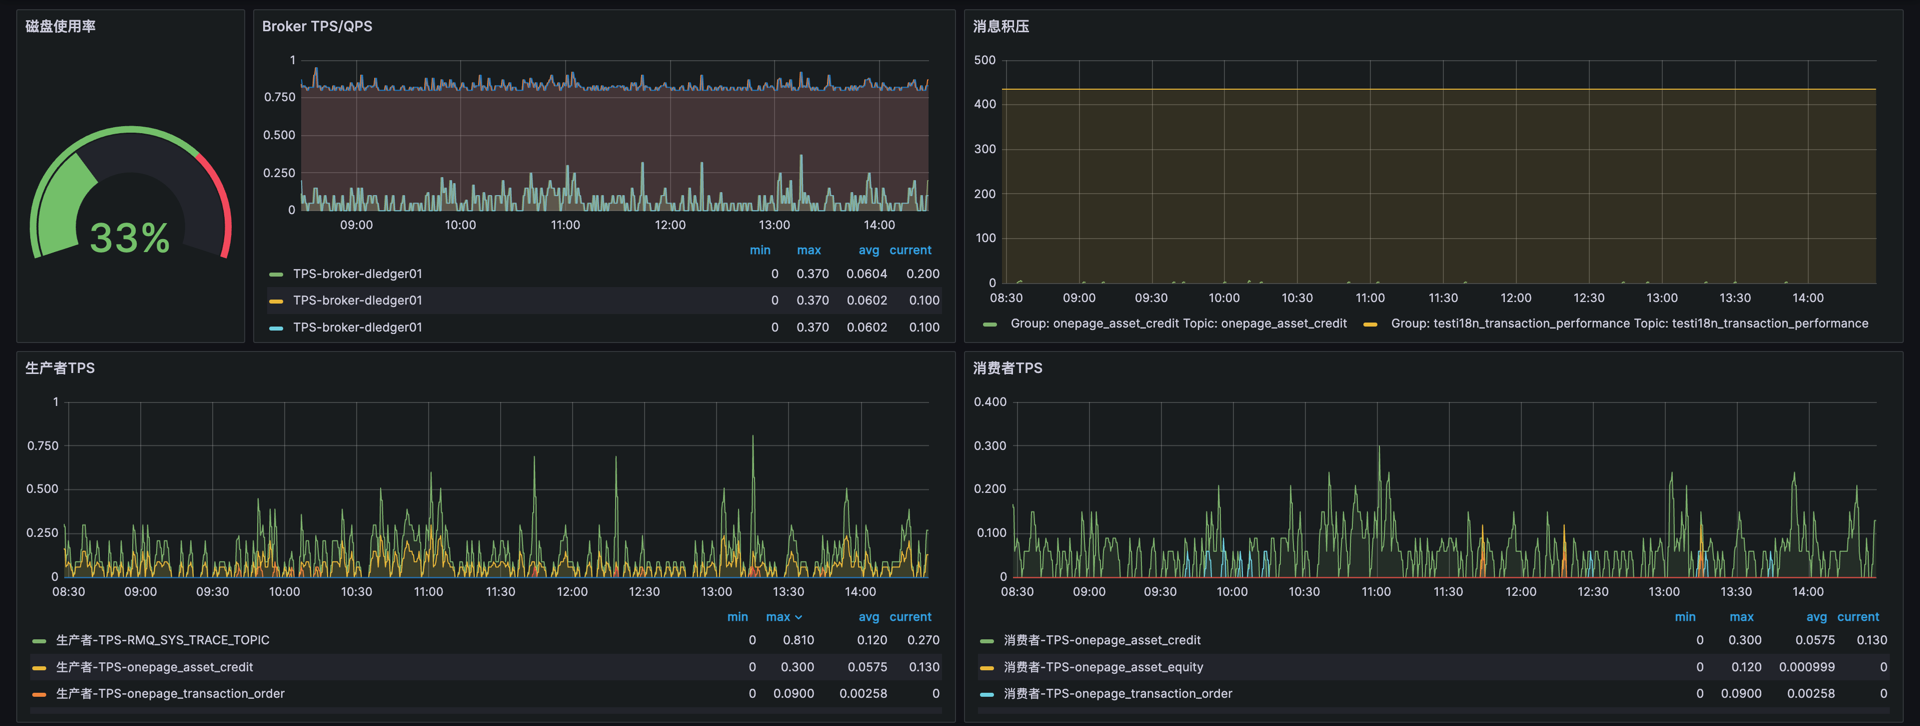Toggle 生产者-TPS-RMQ_SYS_TRACE_TOPIC series

pyautogui.click(x=162, y=640)
